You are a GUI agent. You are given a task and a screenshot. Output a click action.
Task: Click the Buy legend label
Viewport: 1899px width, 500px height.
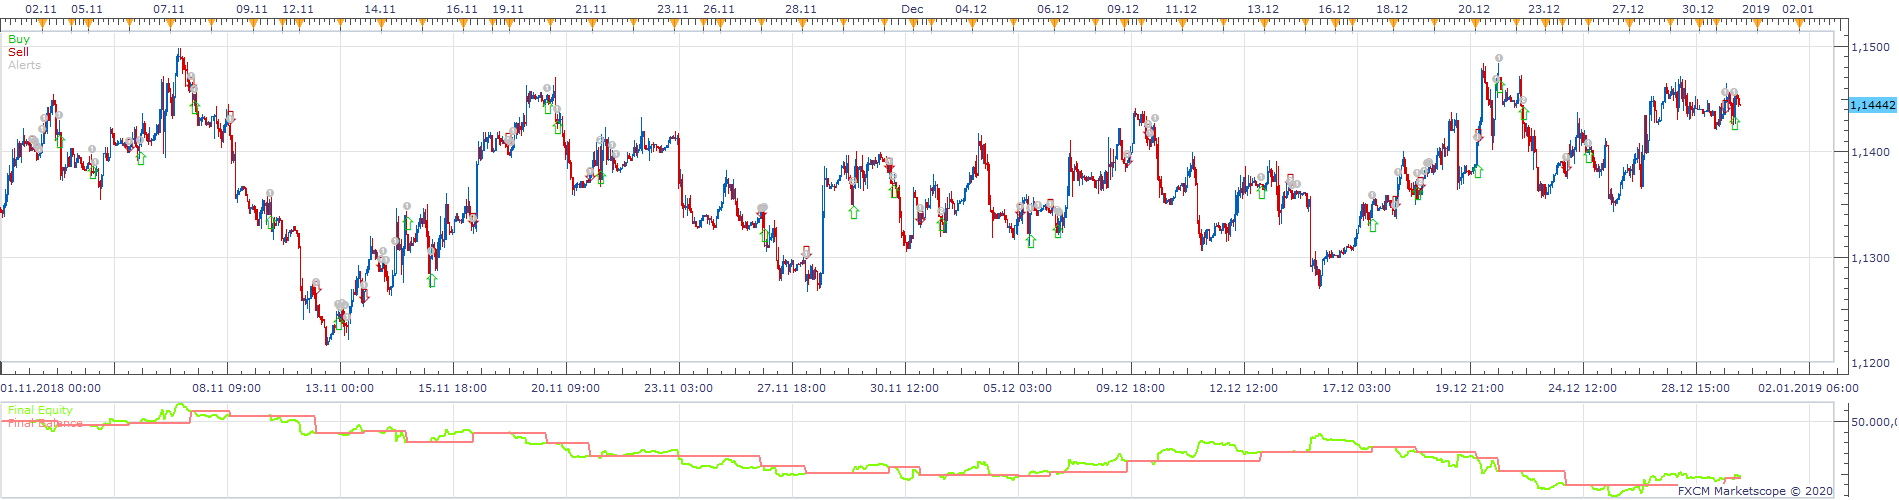click(x=19, y=39)
